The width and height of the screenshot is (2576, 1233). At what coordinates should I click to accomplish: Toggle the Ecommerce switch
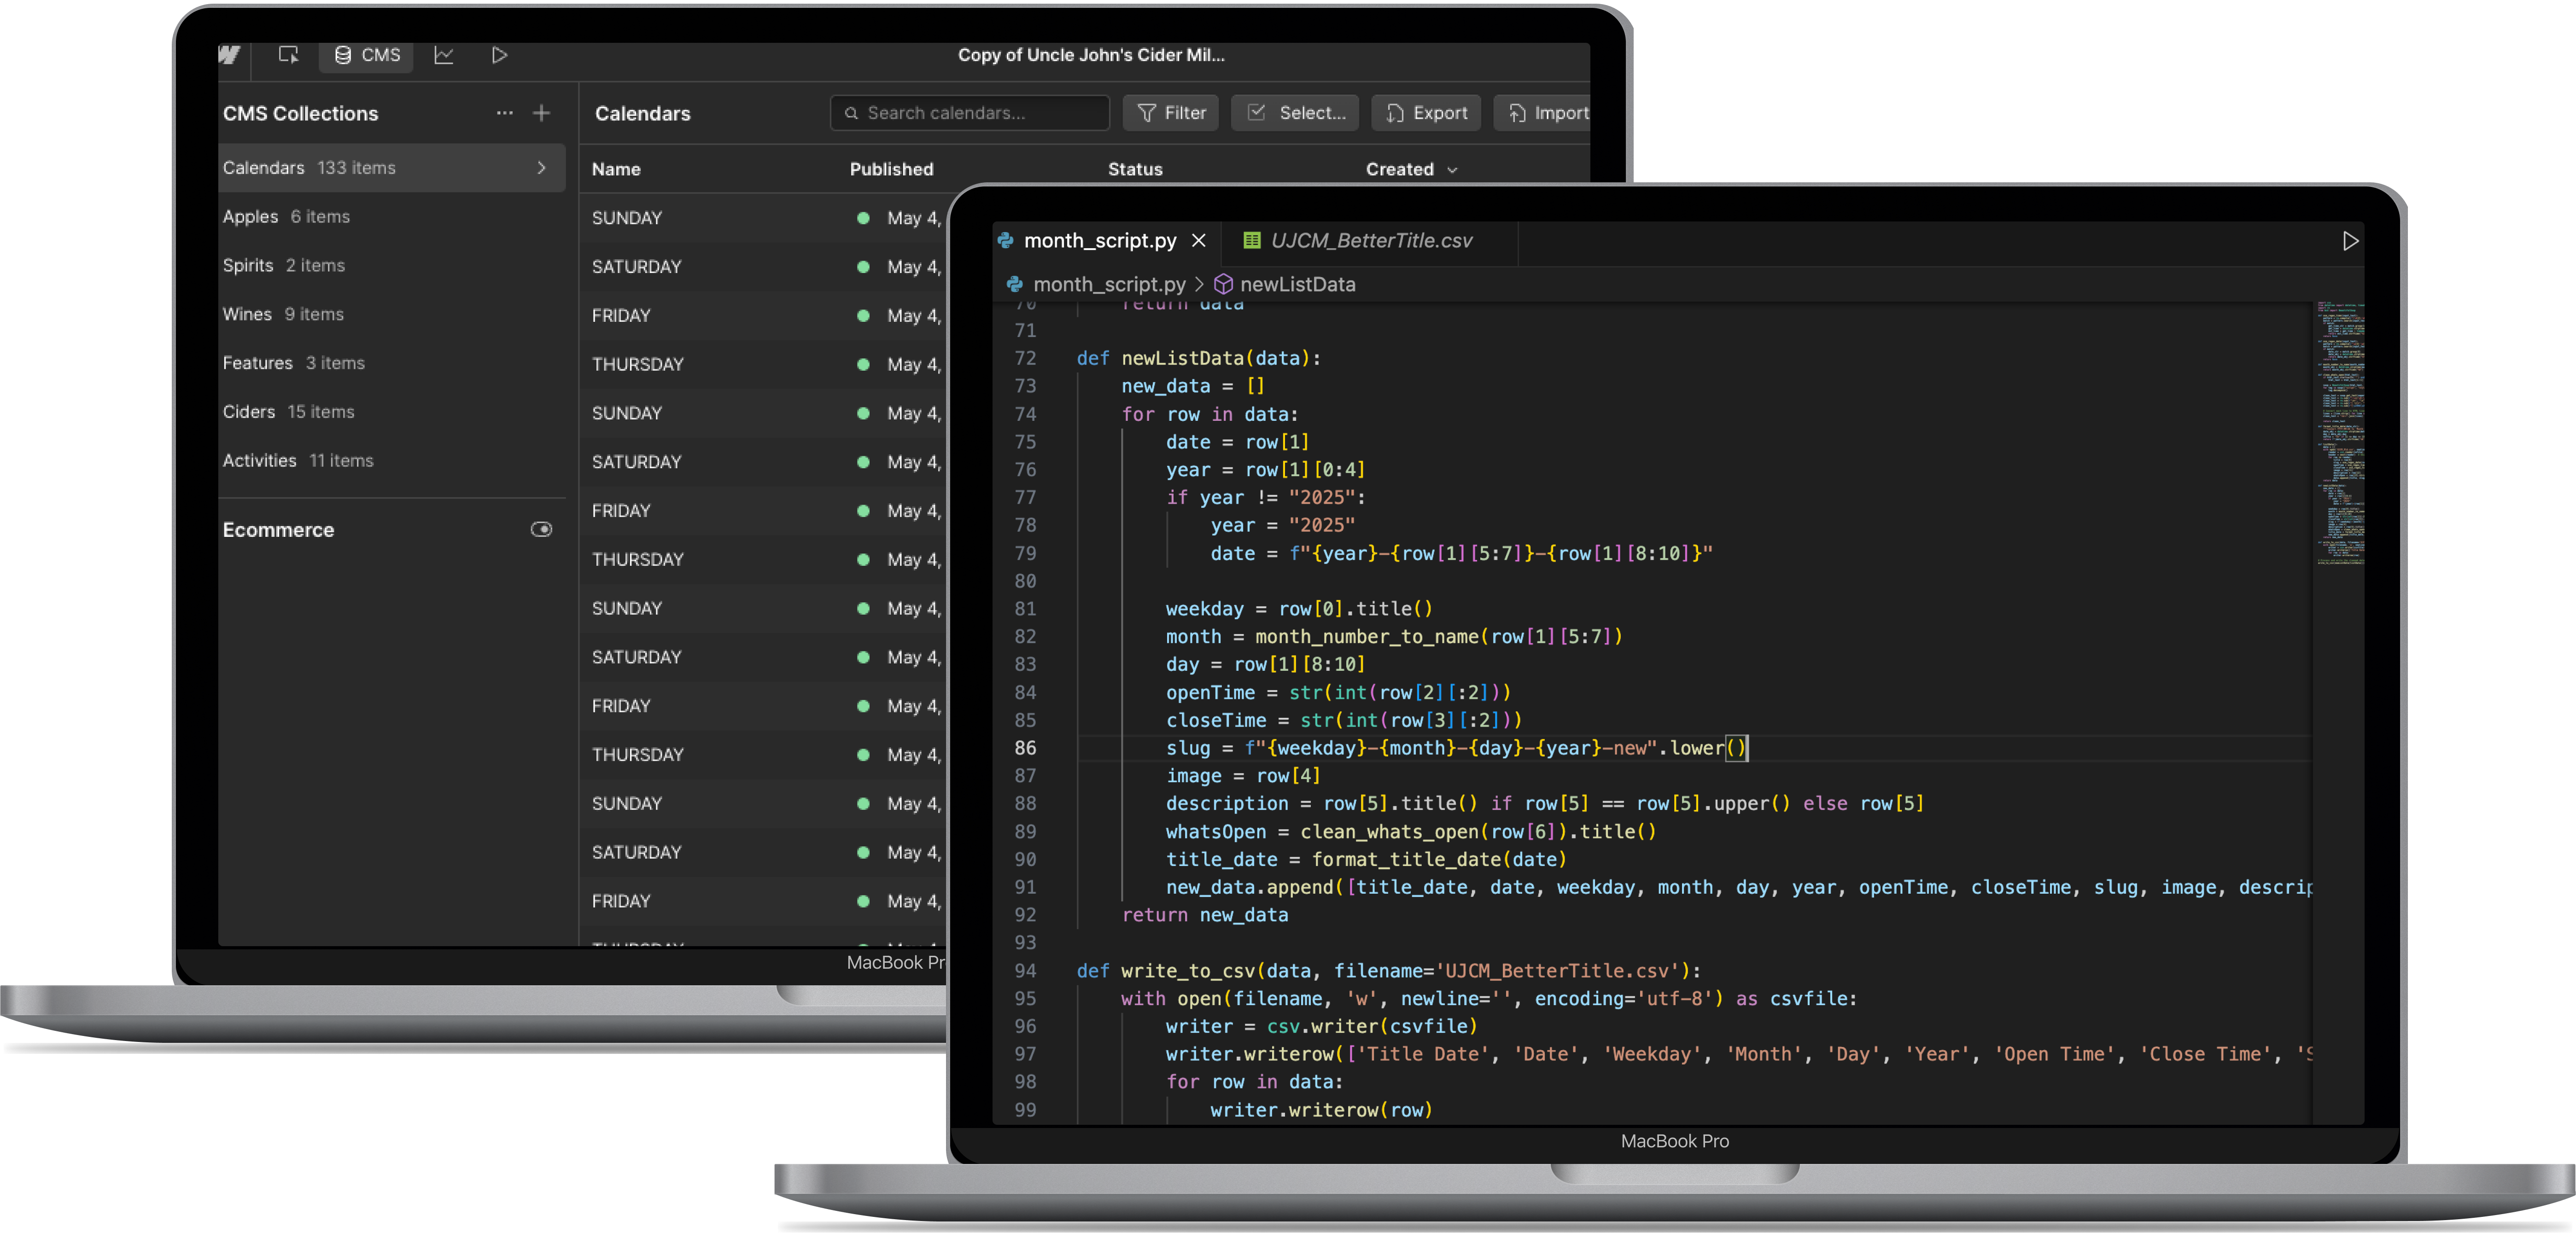pos(541,529)
